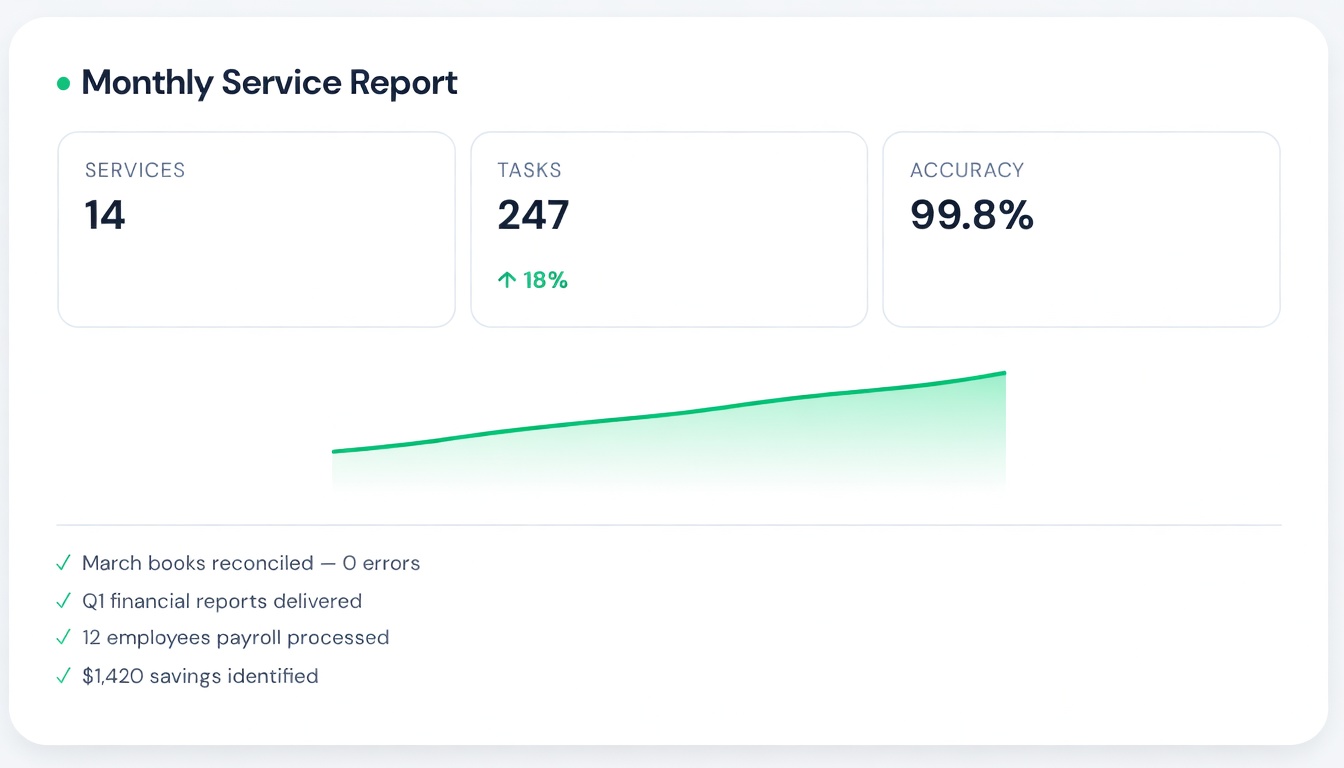This screenshot has height=768, width=1344.
Task: Click the right end peak of the trend line
Action: tap(1003, 374)
